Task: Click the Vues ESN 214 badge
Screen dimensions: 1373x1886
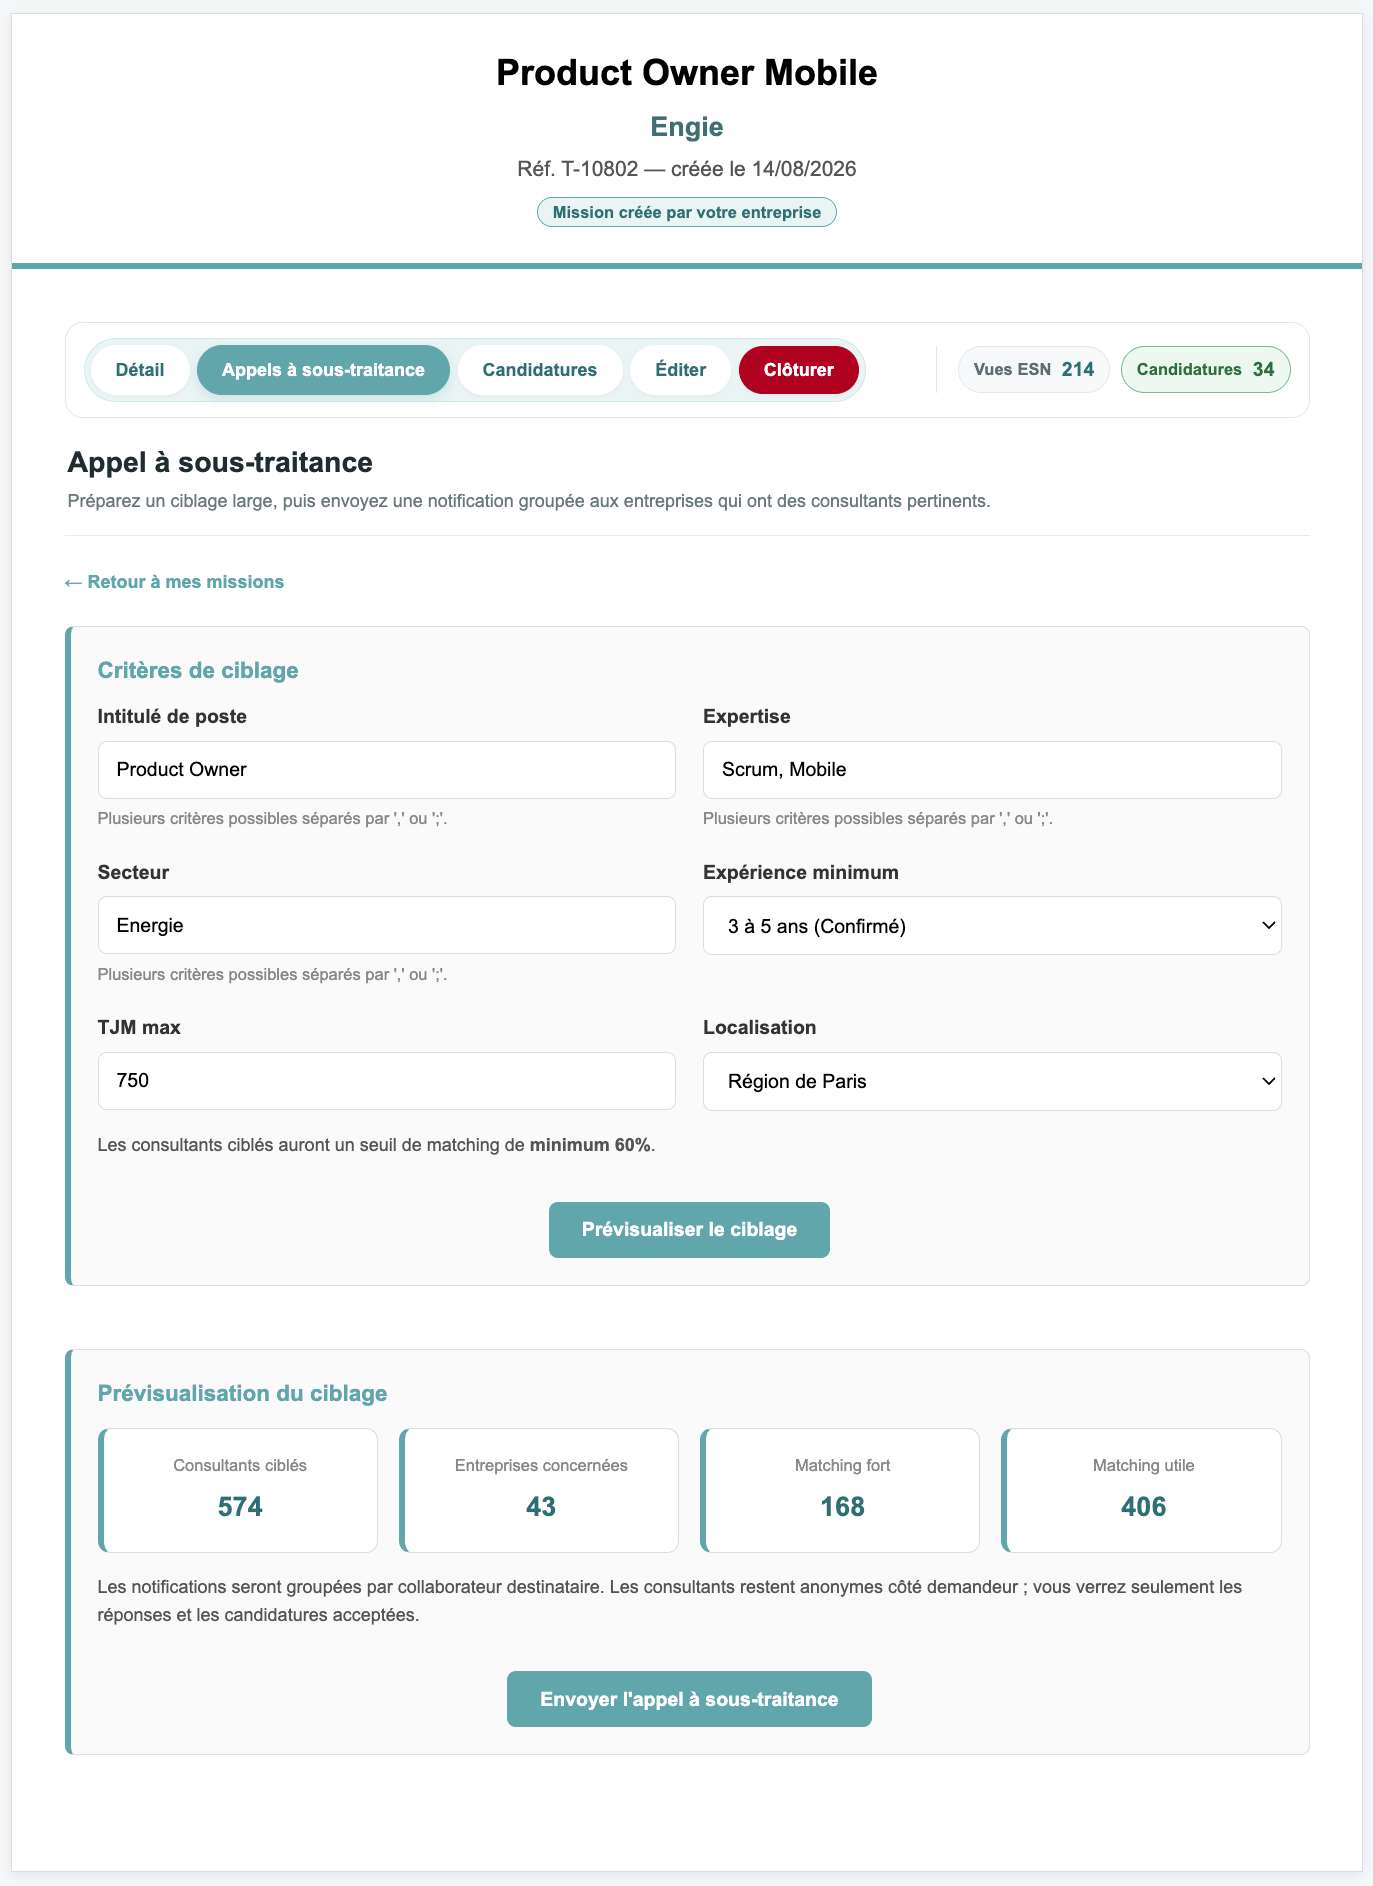Action: [1034, 369]
